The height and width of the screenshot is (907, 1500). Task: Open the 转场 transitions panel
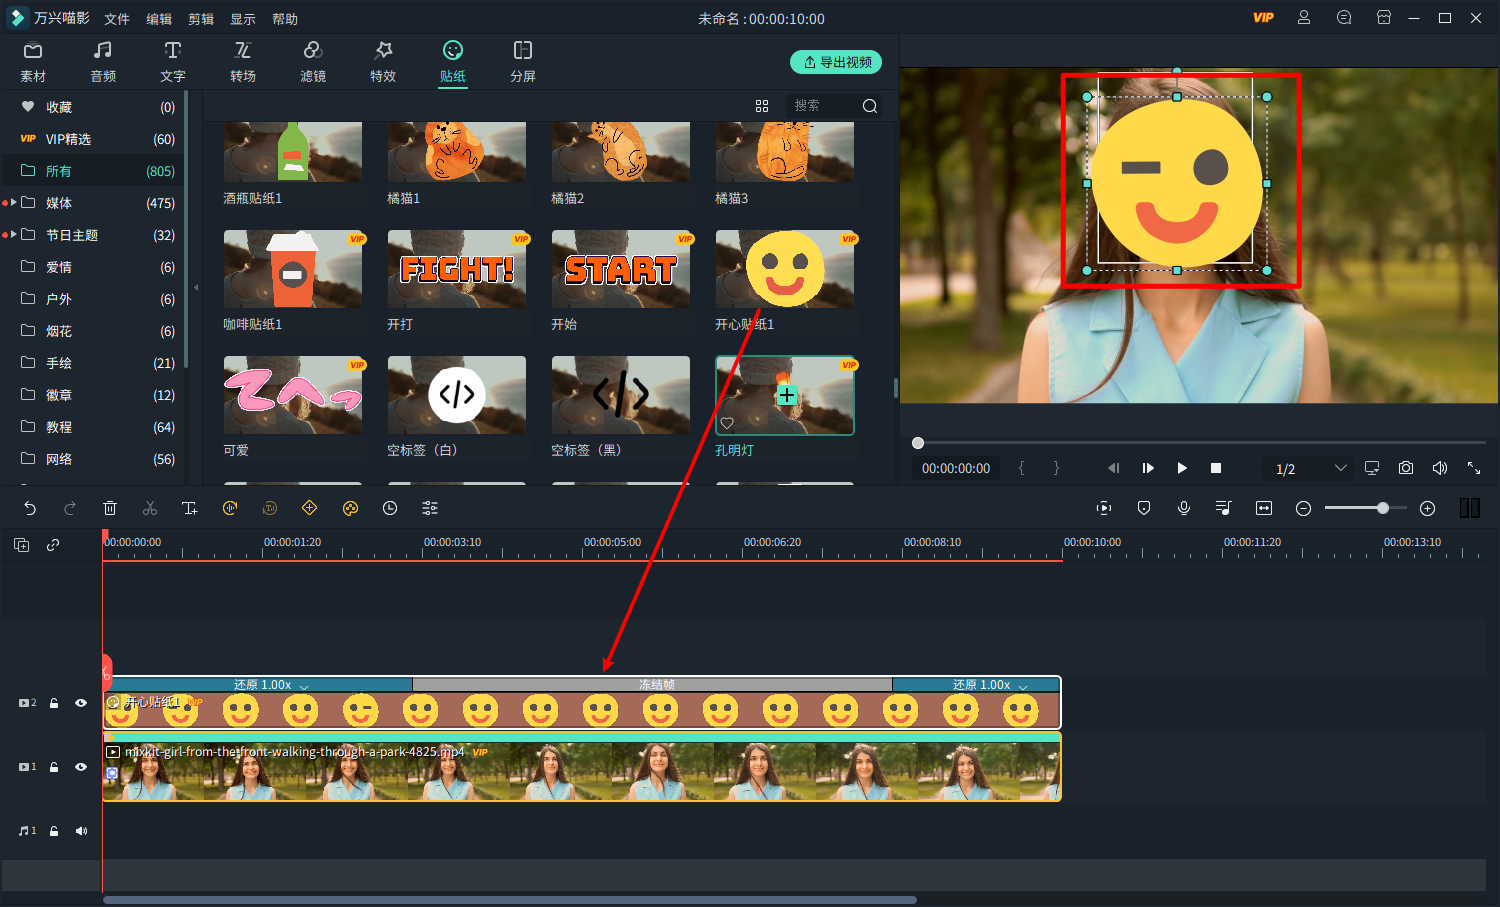click(x=243, y=61)
